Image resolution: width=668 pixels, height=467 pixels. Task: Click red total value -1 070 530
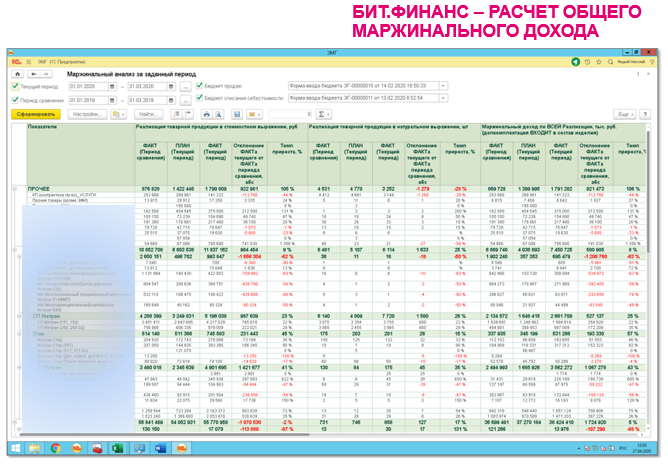[x=248, y=423]
